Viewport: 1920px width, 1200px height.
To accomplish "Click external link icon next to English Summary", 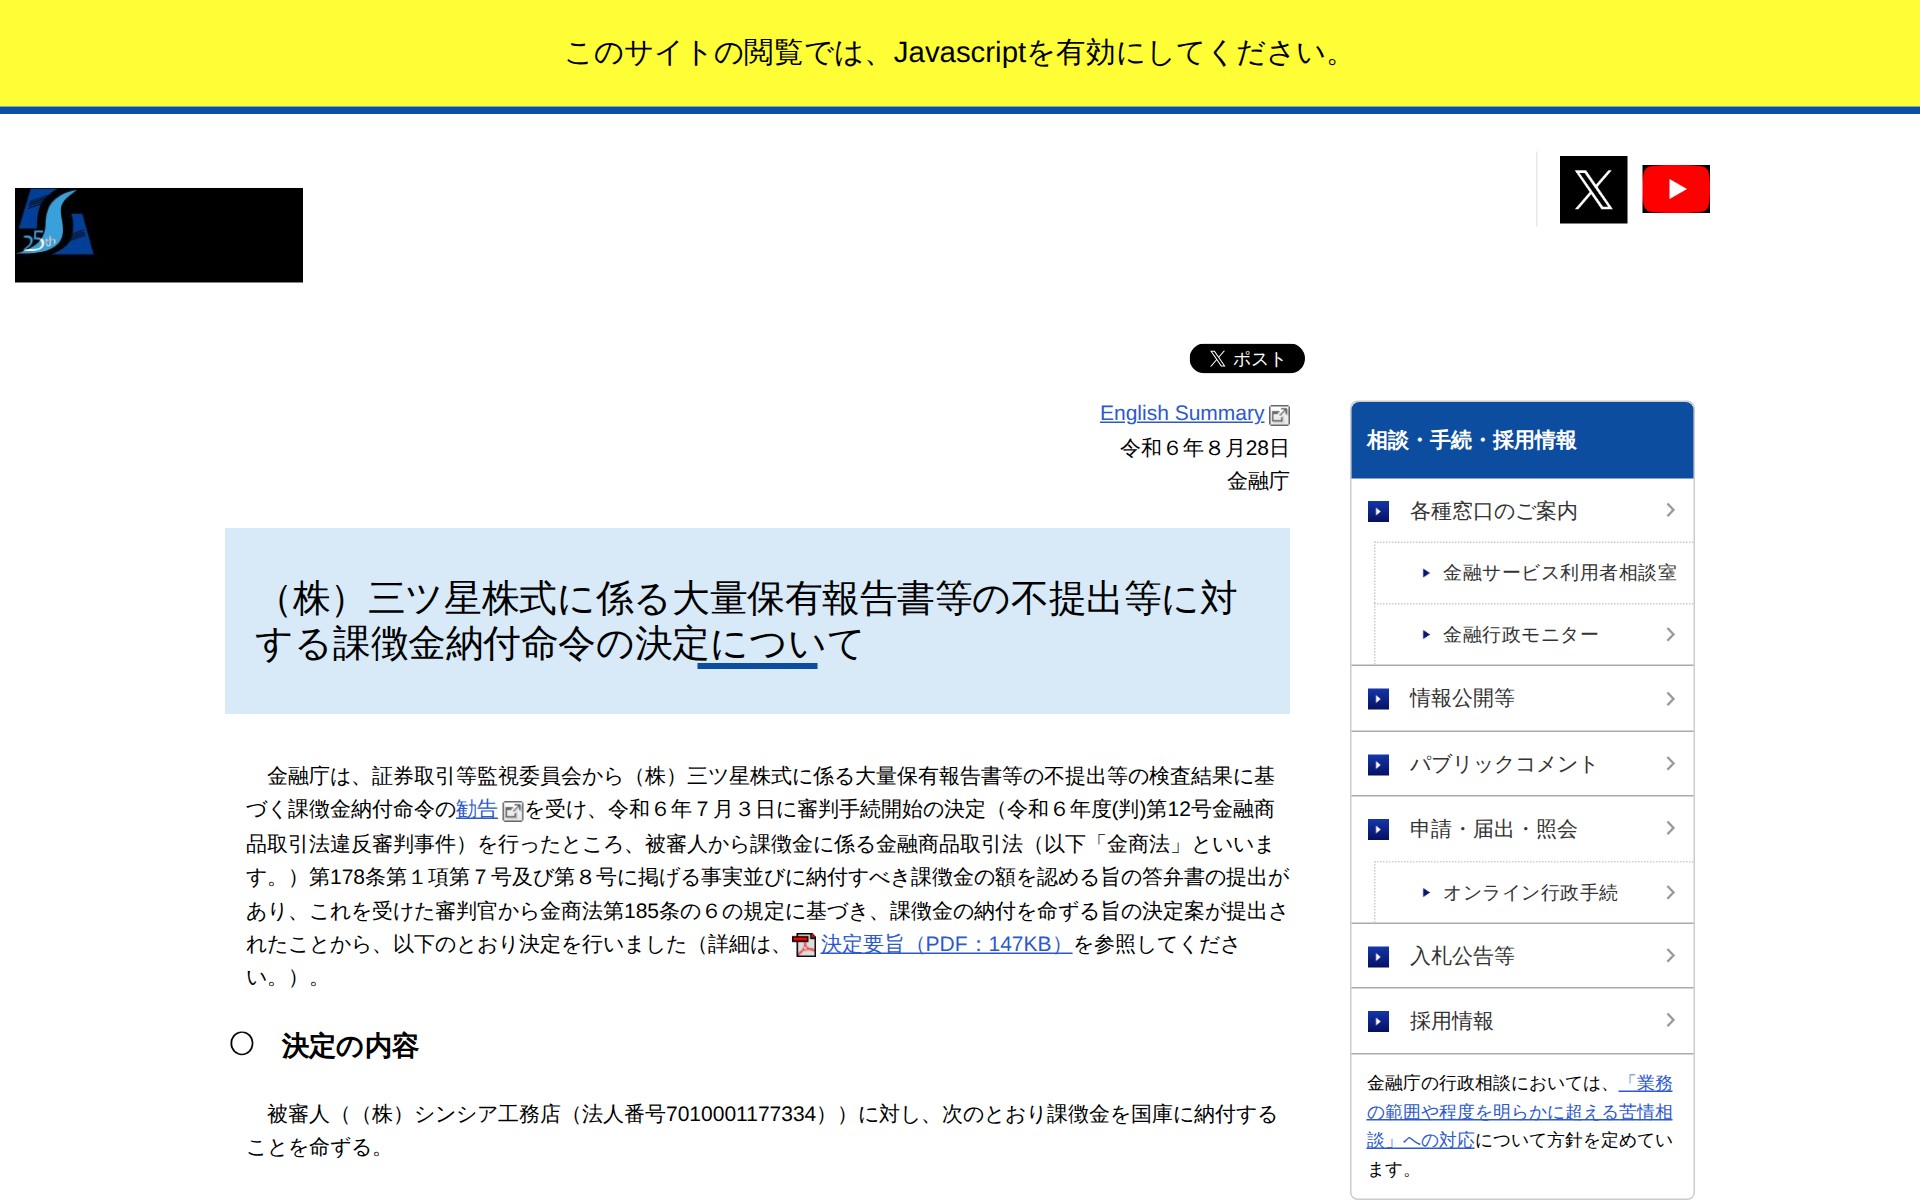I will tap(1279, 415).
